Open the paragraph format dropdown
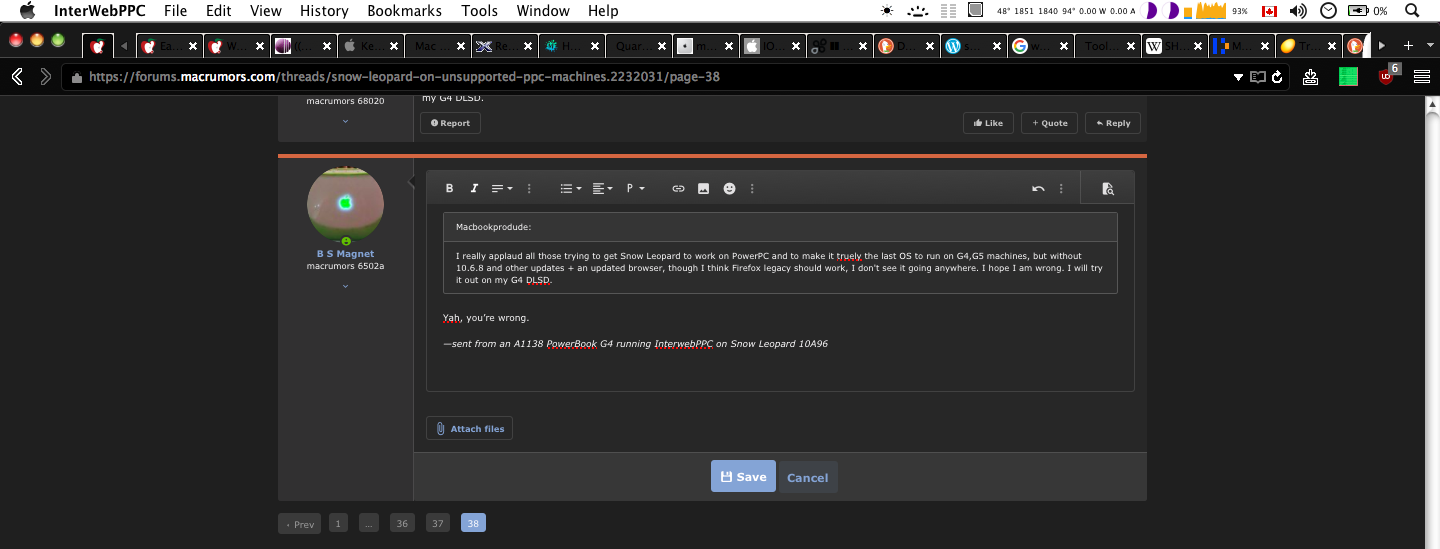Viewport: 1440px width, 549px height. 635,188
